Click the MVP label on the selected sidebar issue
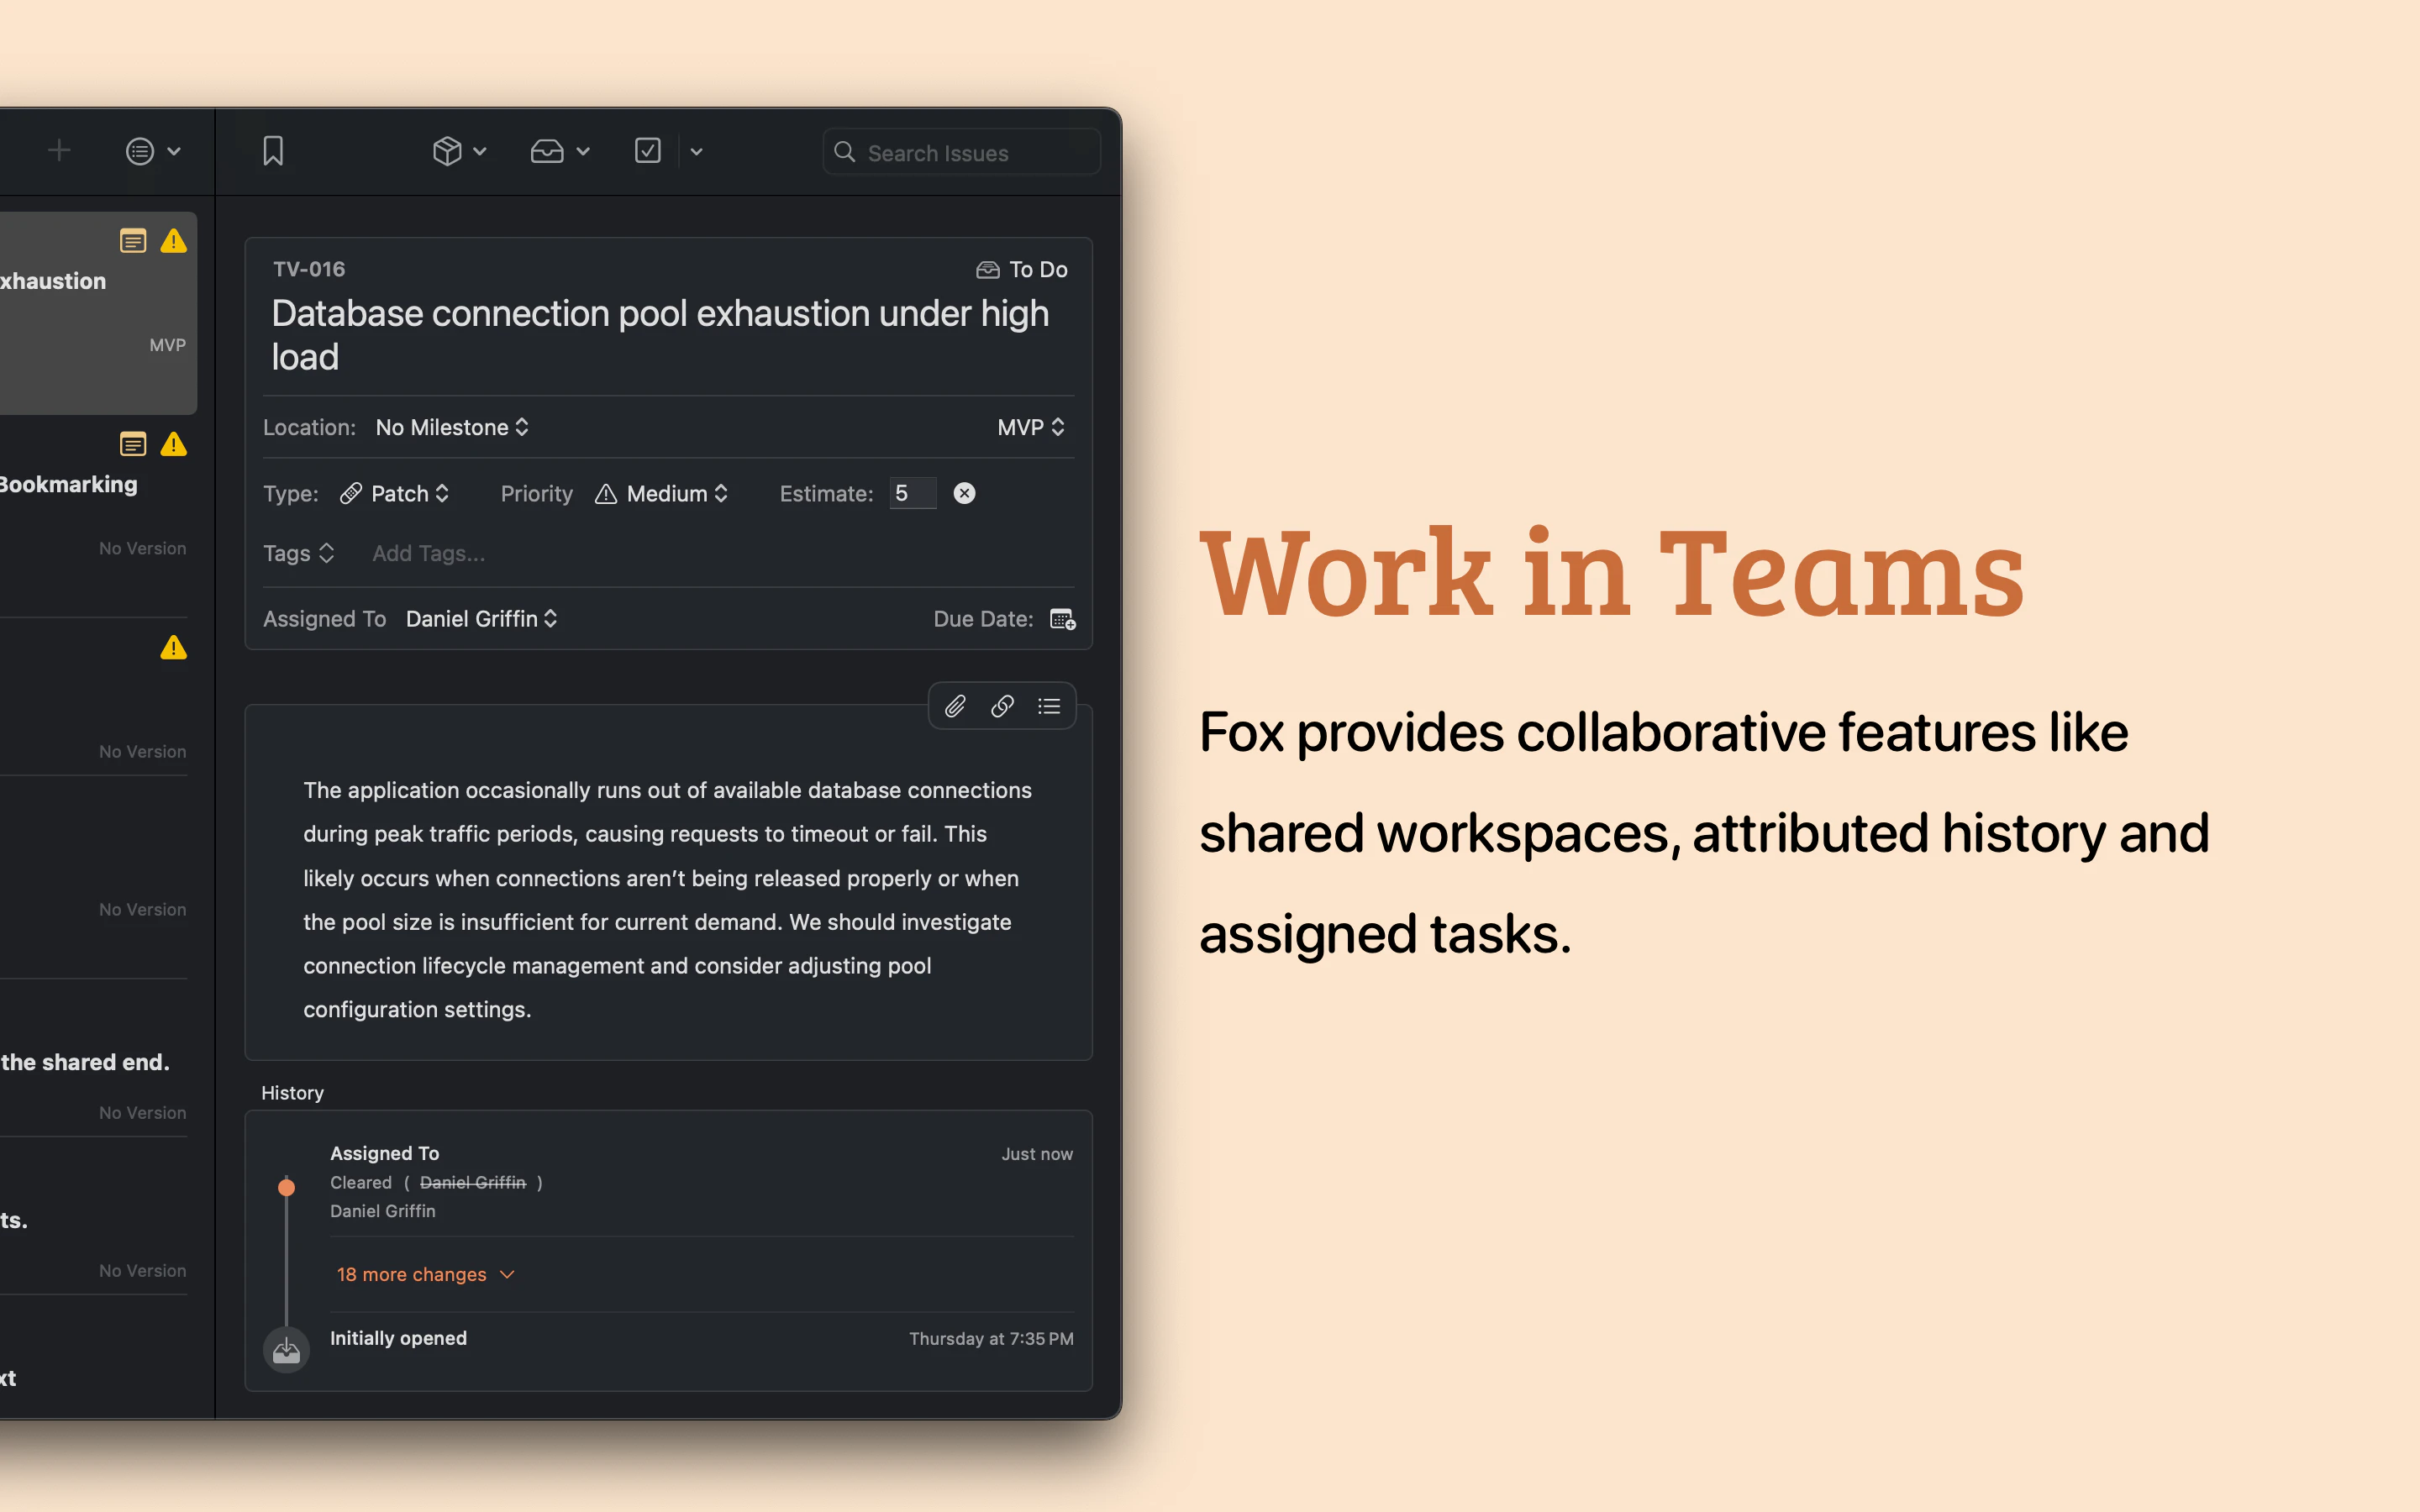This screenshot has height=1512, width=2420. click(167, 345)
